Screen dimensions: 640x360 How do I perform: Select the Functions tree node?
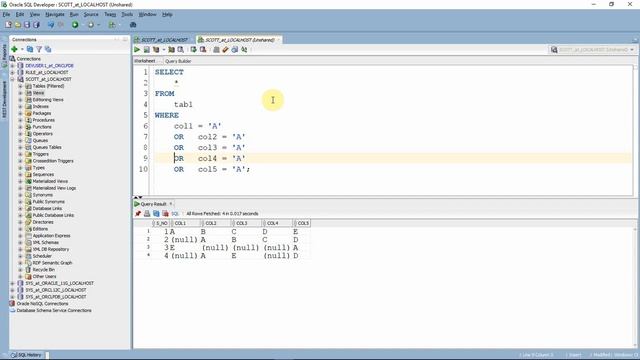(42, 127)
